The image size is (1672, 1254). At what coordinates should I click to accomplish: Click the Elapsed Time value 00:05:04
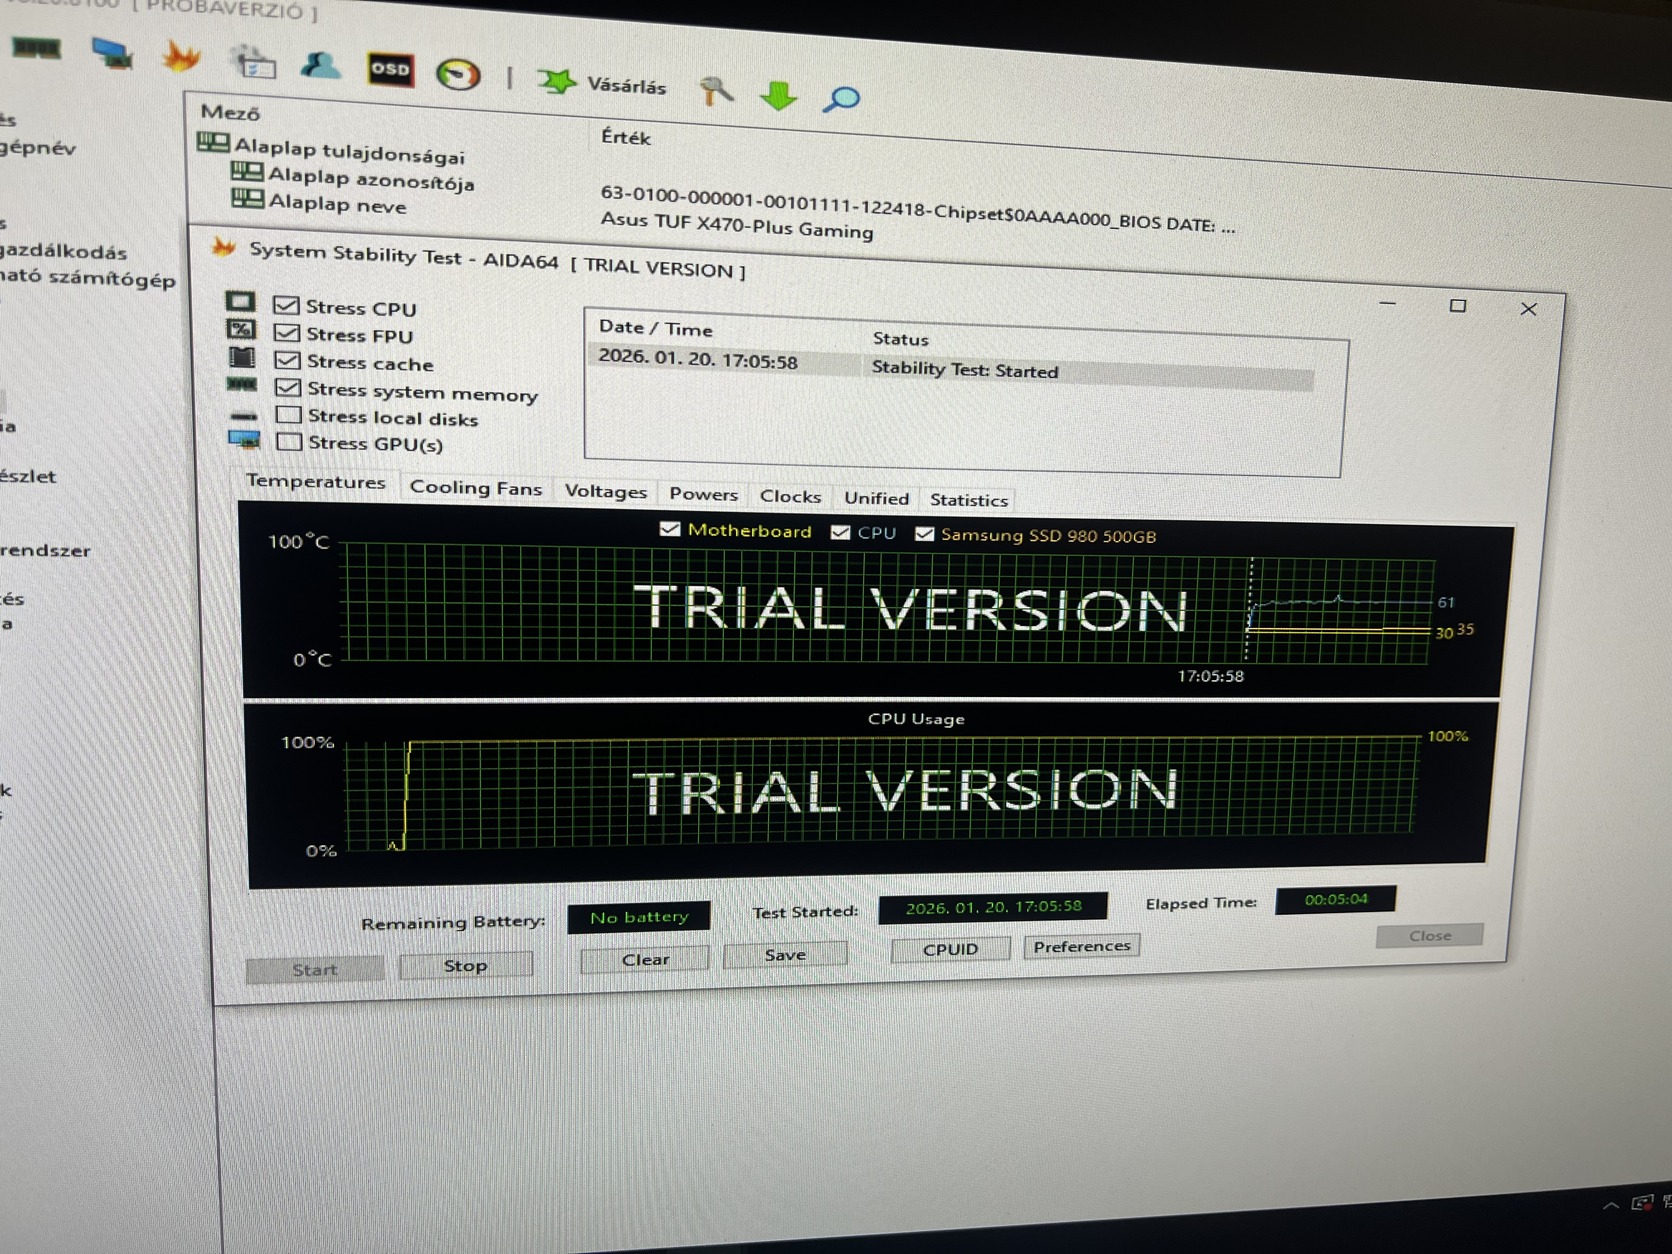[x=1336, y=899]
